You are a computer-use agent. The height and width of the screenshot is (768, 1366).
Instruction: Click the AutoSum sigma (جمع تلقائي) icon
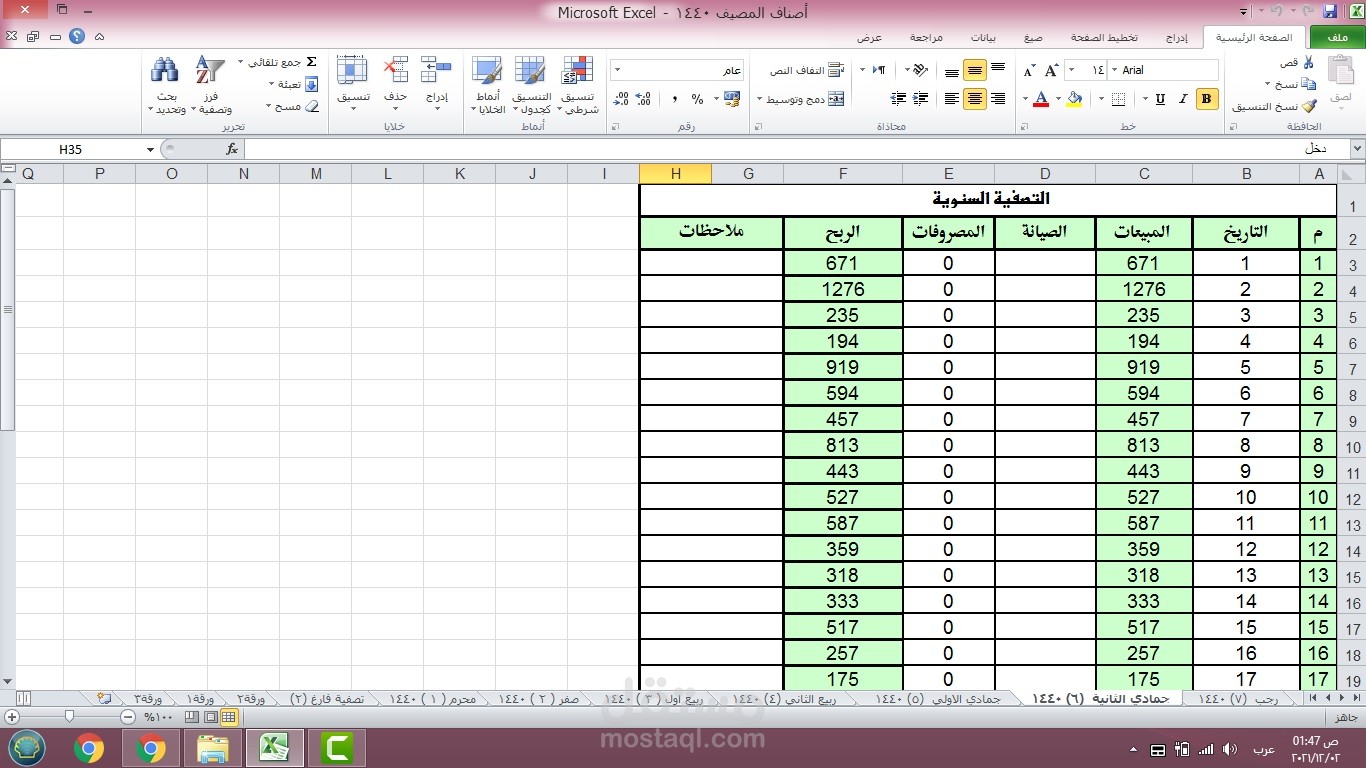coord(311,62)
